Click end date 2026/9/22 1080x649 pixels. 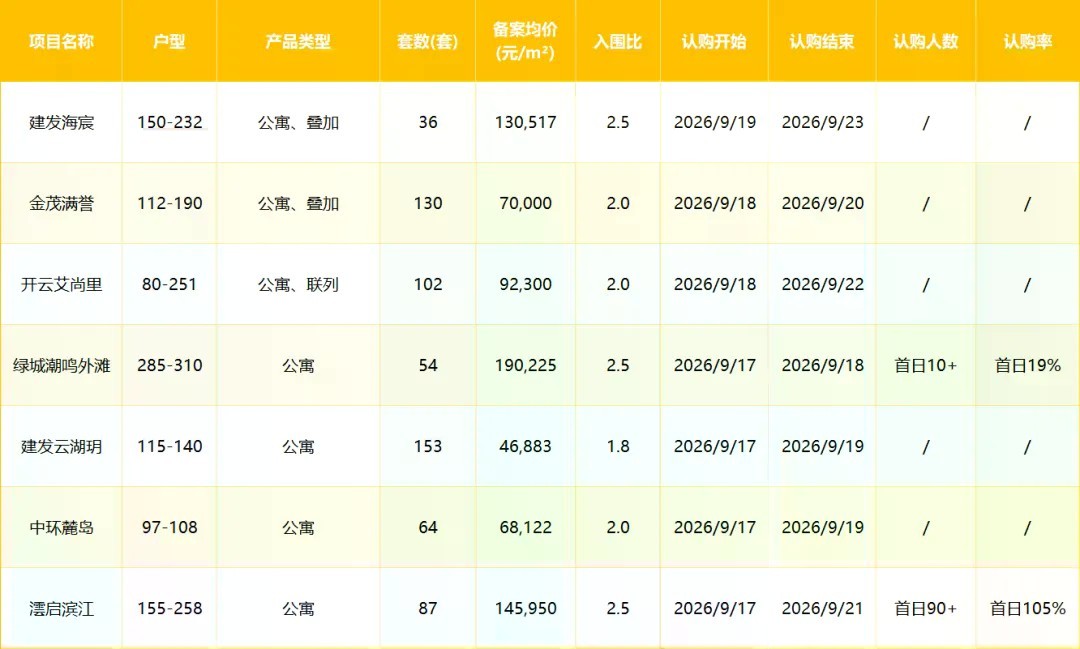point(822,285)
